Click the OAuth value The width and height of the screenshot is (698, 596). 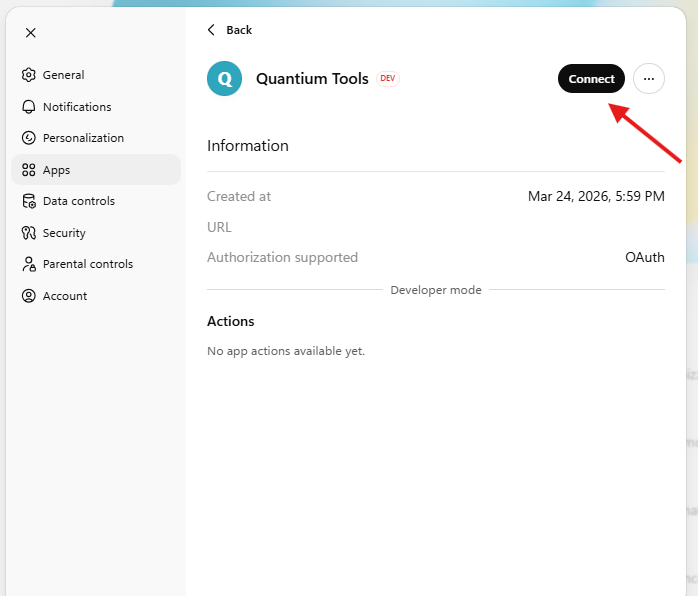pos(645,257)
